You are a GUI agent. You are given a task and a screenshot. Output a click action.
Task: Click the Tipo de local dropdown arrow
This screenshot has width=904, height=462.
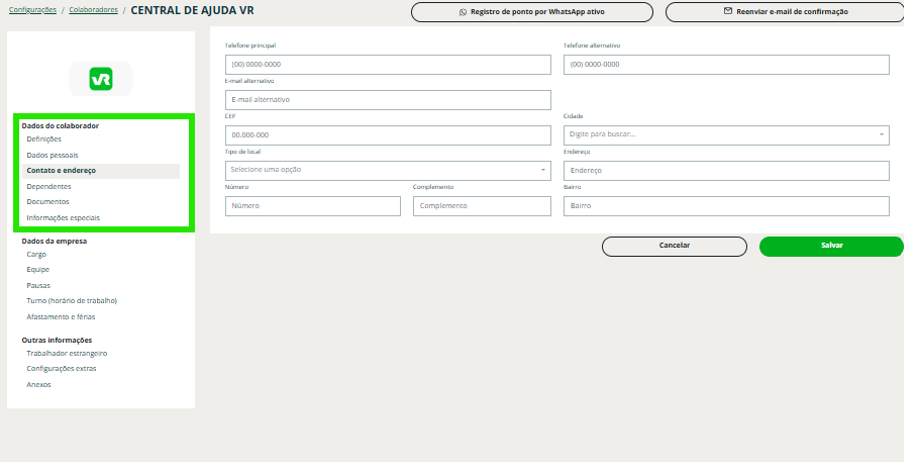click(x=543, y=170)
